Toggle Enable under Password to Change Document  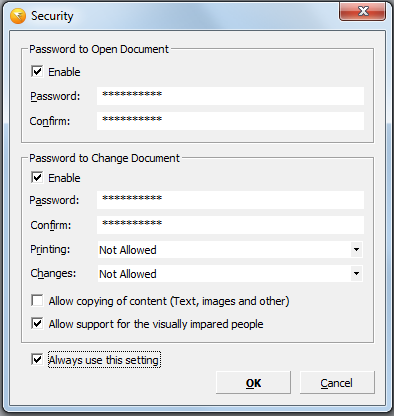pyautogui.click(x=37, y=177)
